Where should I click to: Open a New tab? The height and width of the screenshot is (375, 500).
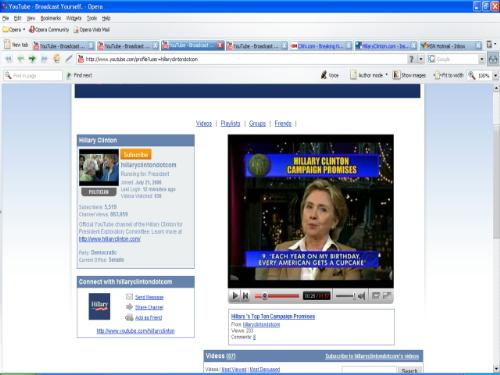[x=16, y=44]
